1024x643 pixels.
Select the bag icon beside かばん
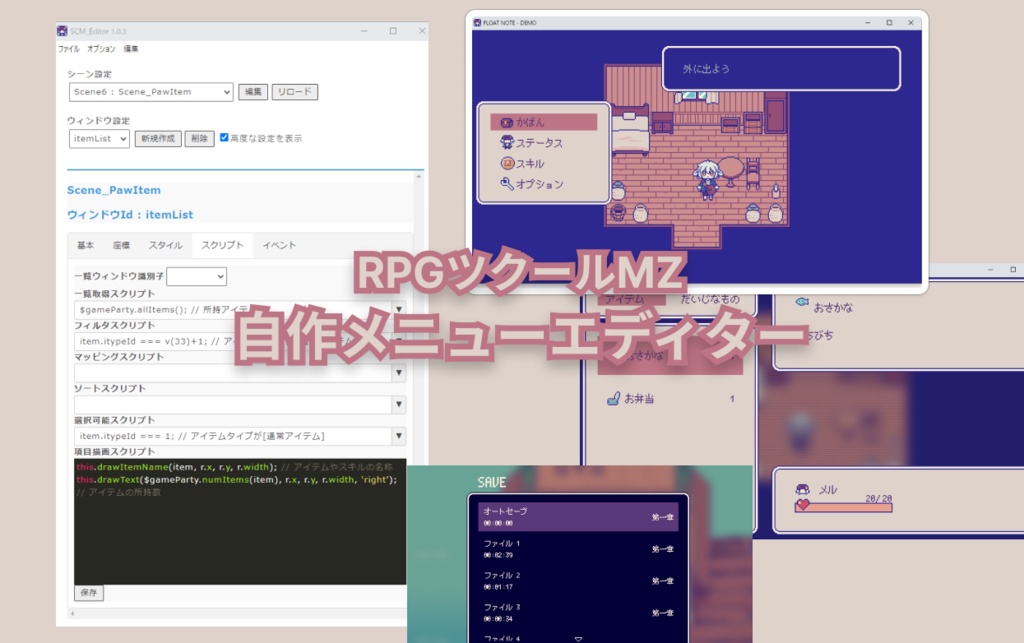pyautogui.click(x=507, y=122)
